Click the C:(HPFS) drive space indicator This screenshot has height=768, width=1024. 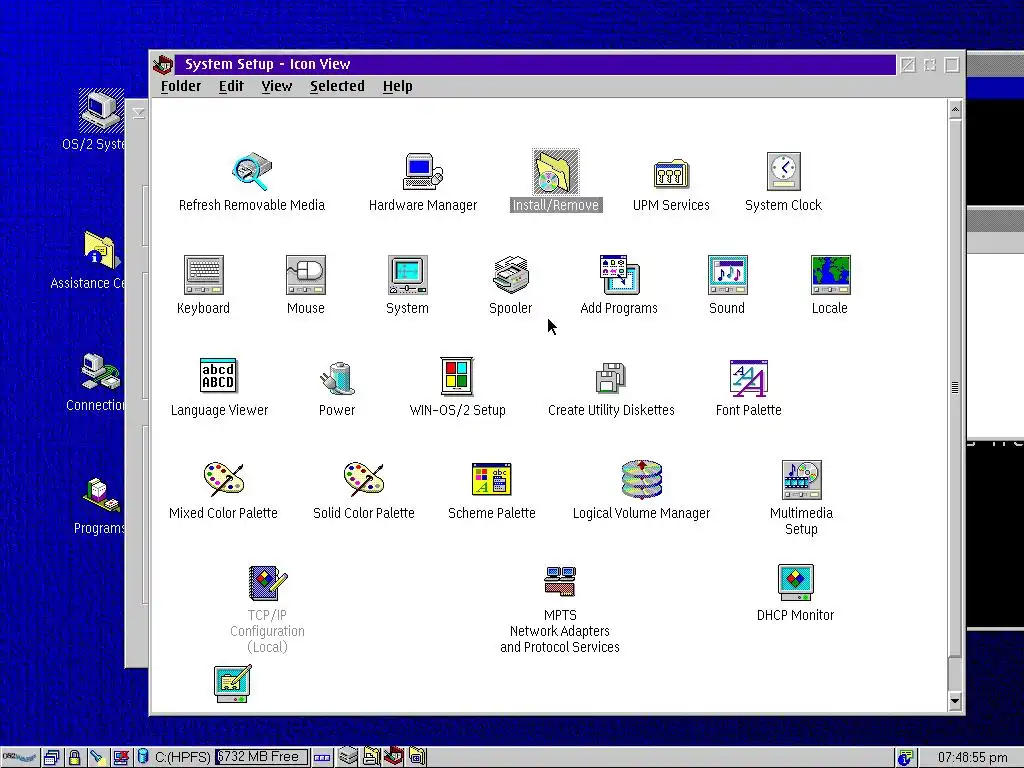pyautogui.click(x=175, y=758)
